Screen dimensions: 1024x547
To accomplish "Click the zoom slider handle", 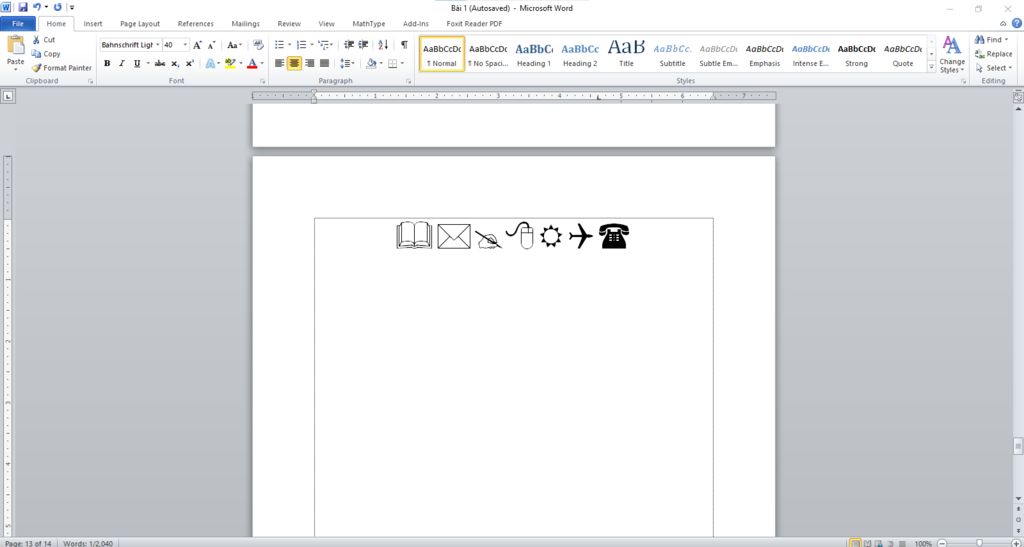I will point(979,543).
